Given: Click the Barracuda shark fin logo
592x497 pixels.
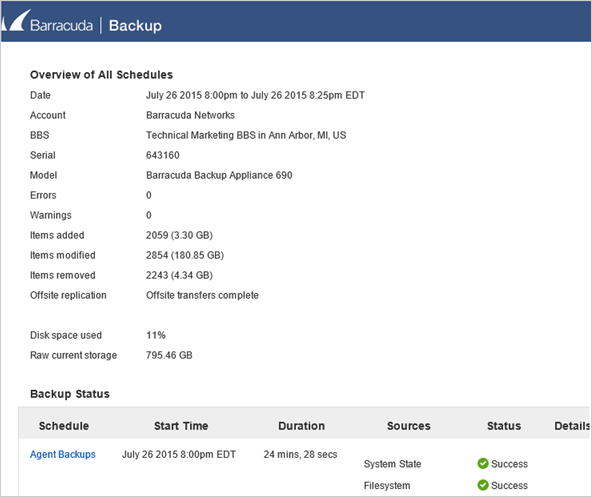Looking at the screenshot, I should pyautogui.click(x=16, y=21).
